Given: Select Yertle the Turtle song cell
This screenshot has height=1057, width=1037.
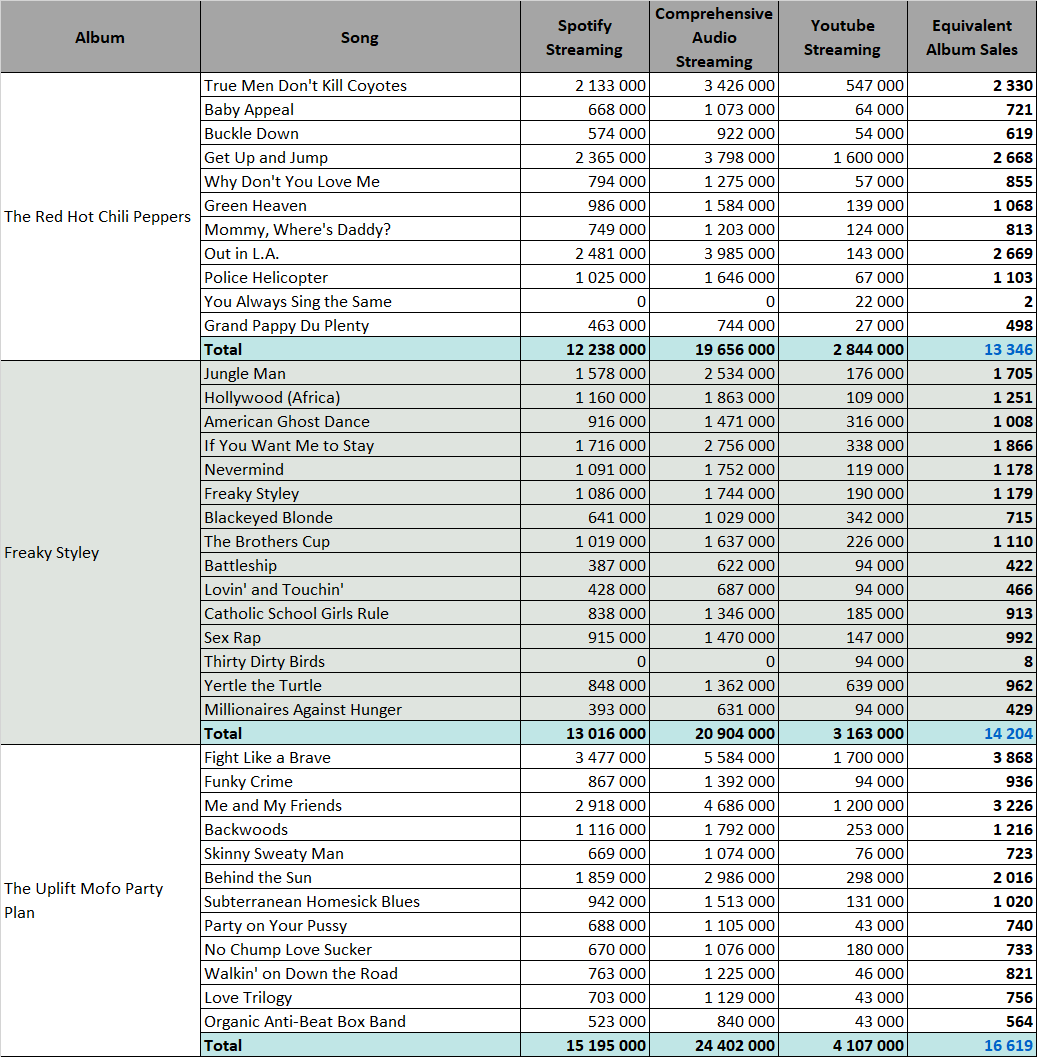Looking at the screenshot, I should [x=360, y=686].
